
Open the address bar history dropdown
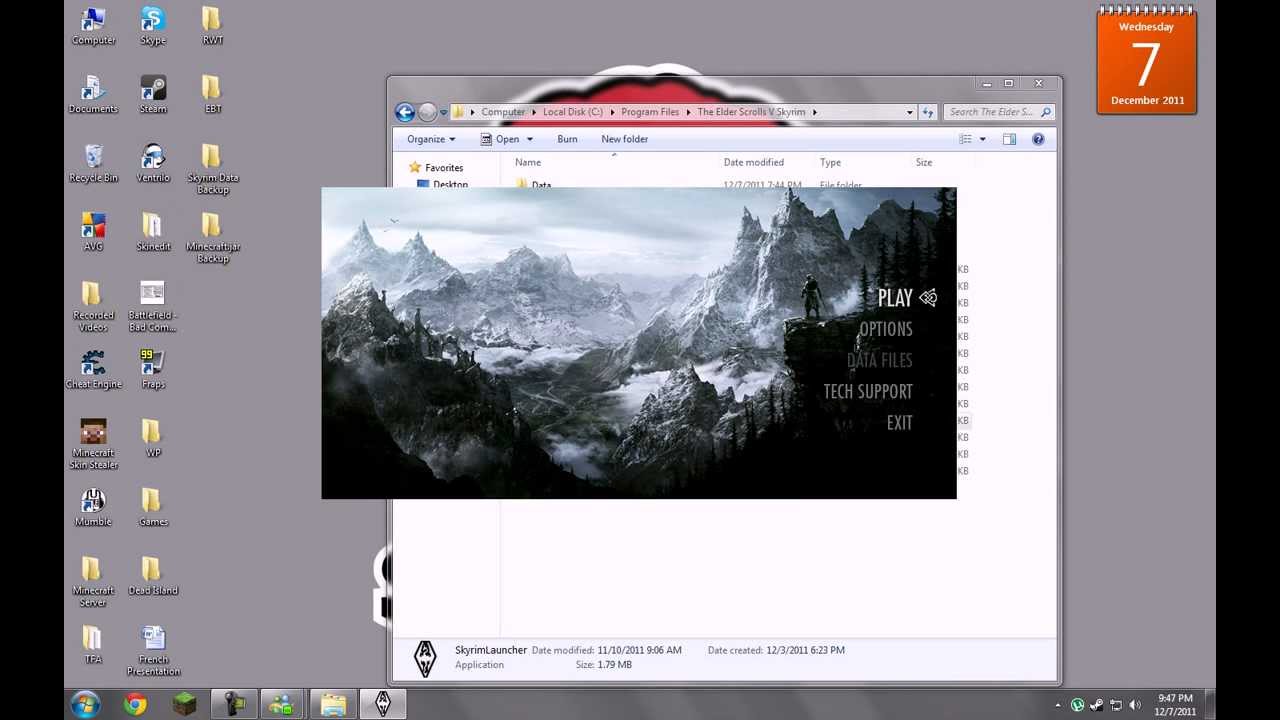(x=909, y=112)
